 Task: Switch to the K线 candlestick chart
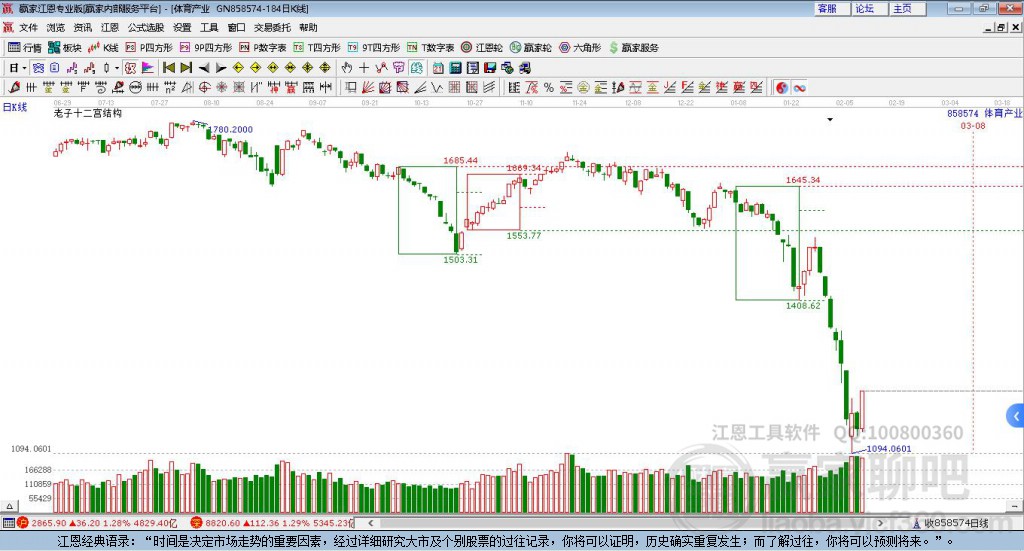tap(103, 48)
